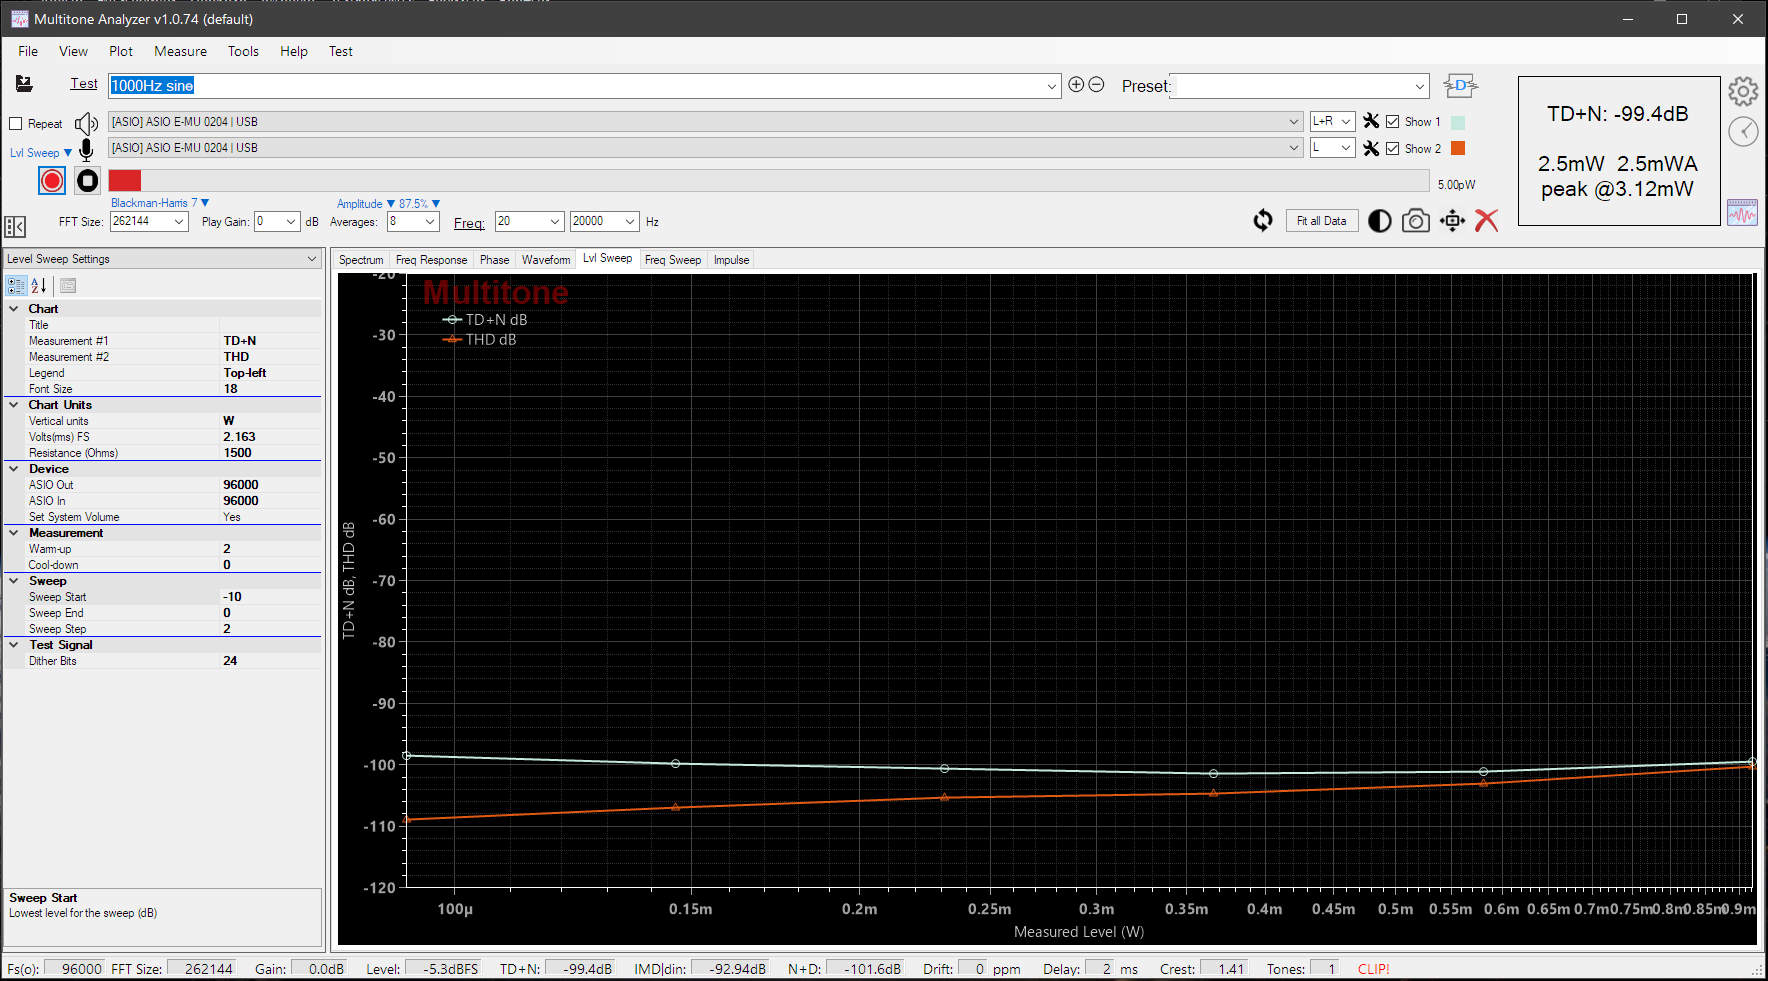Open the Averages dropdown
Image resolution: width=1768 pixels, height=981 pixels.
pos(414,222)
